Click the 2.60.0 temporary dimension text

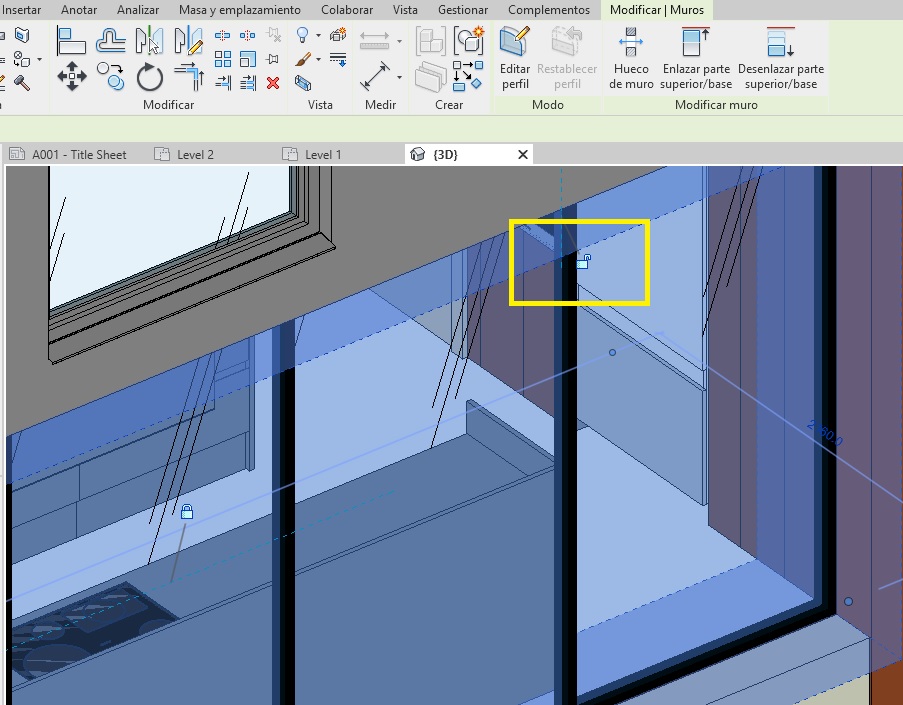[826, 432]
